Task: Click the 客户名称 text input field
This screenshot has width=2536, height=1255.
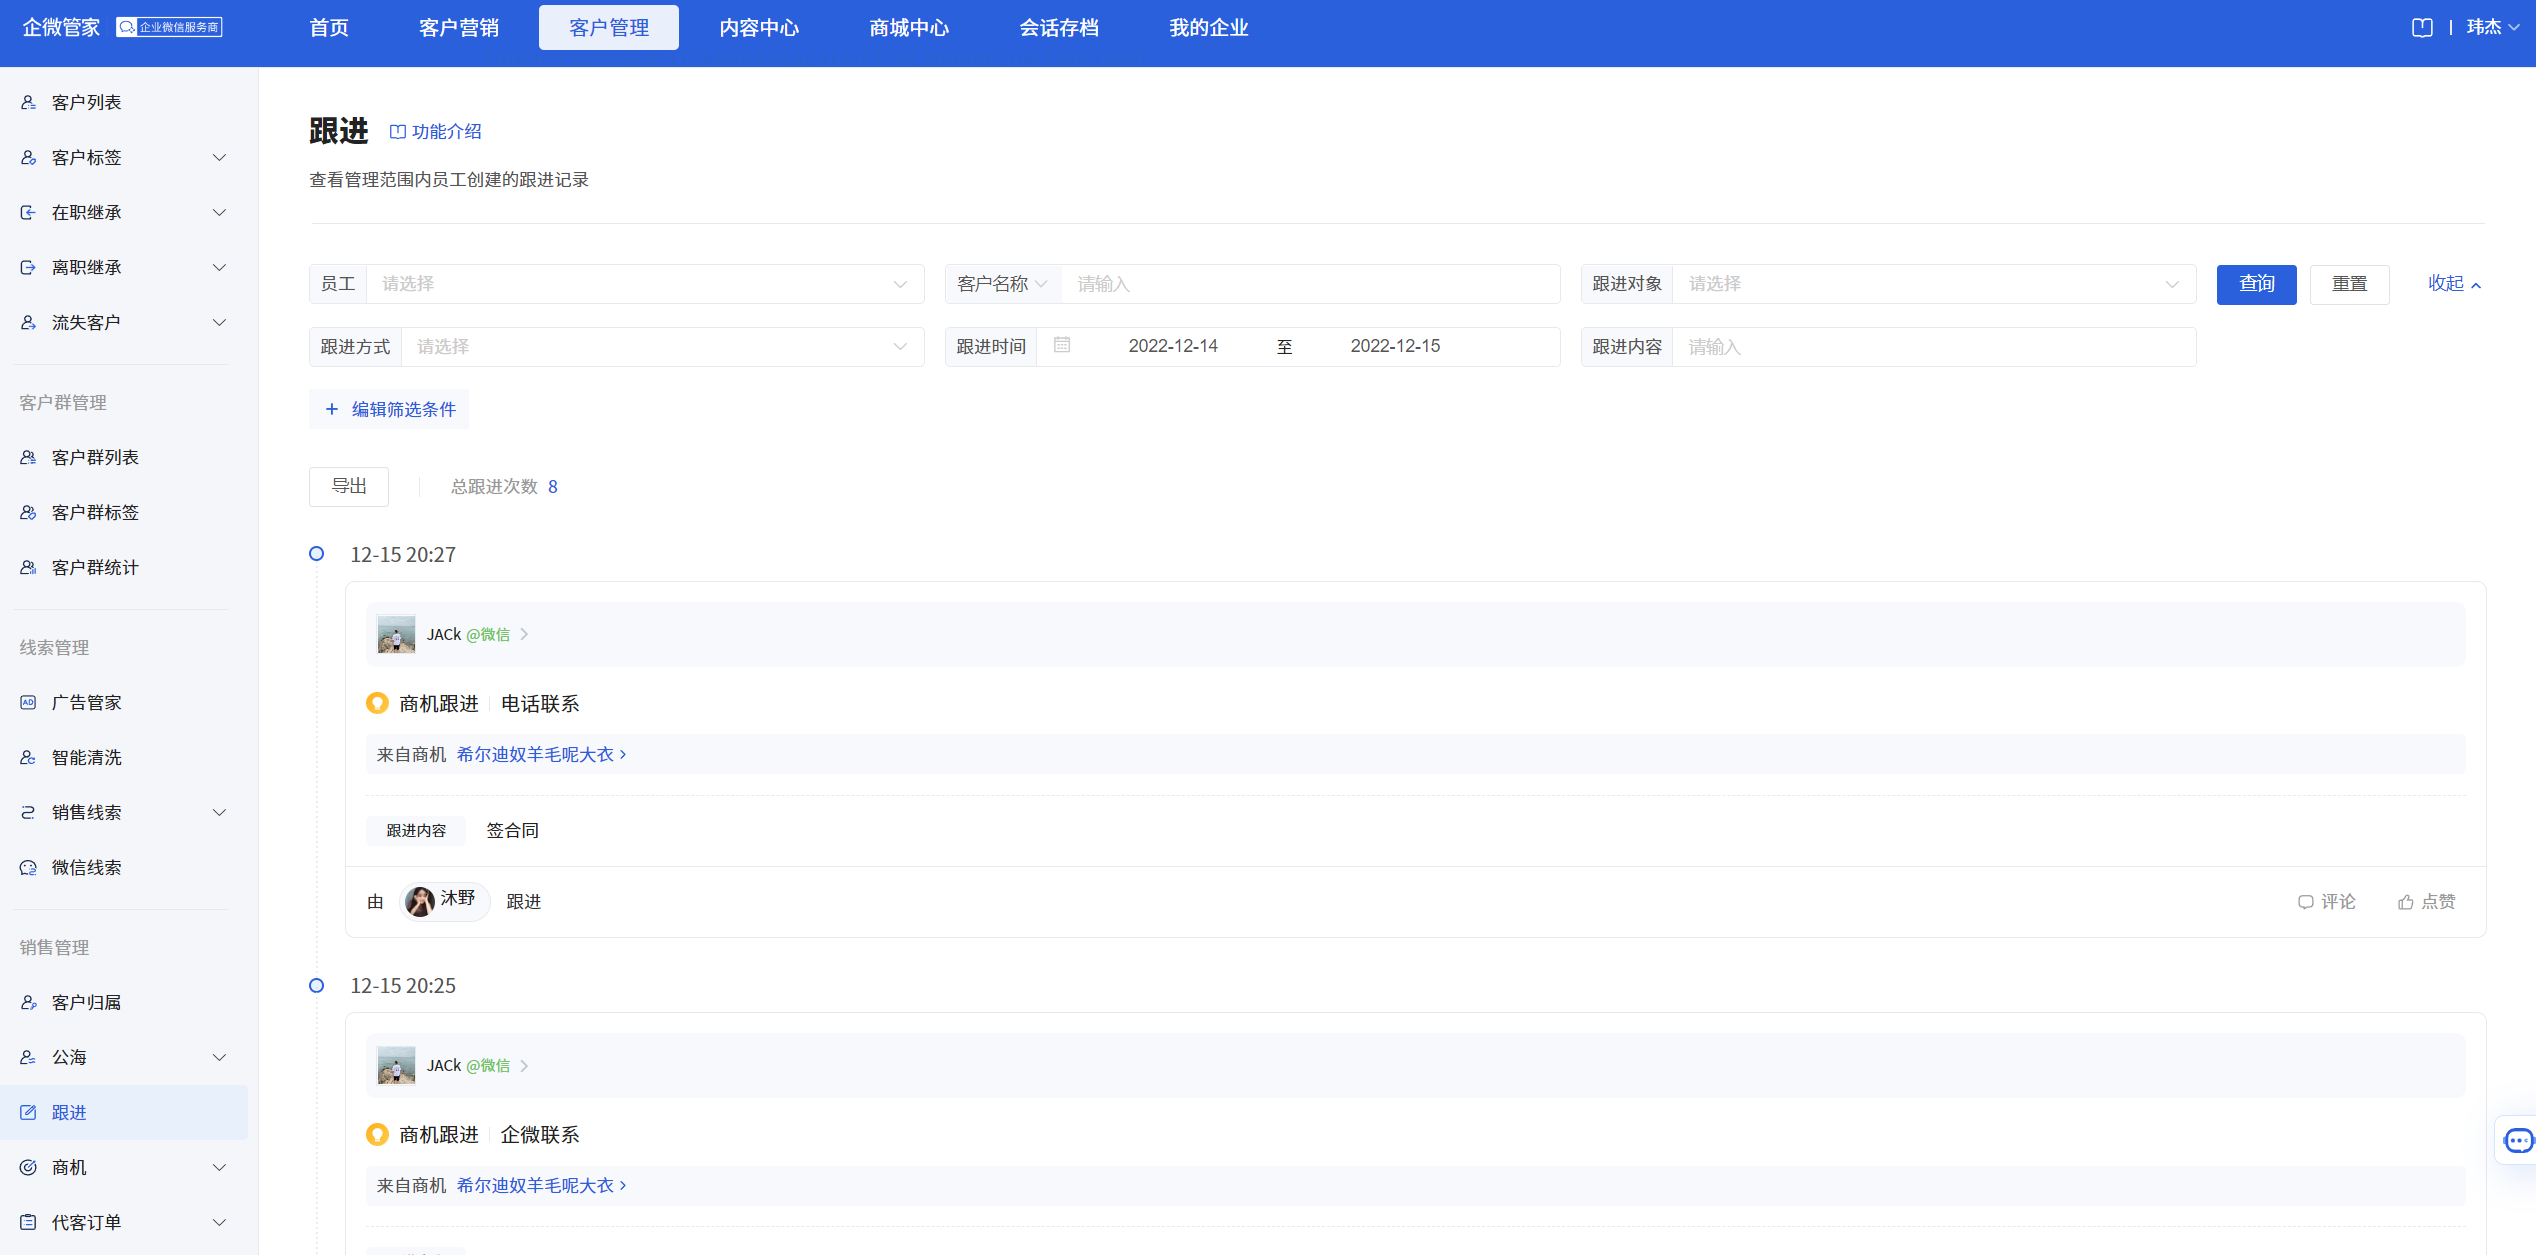Action: click(1310, 284)
